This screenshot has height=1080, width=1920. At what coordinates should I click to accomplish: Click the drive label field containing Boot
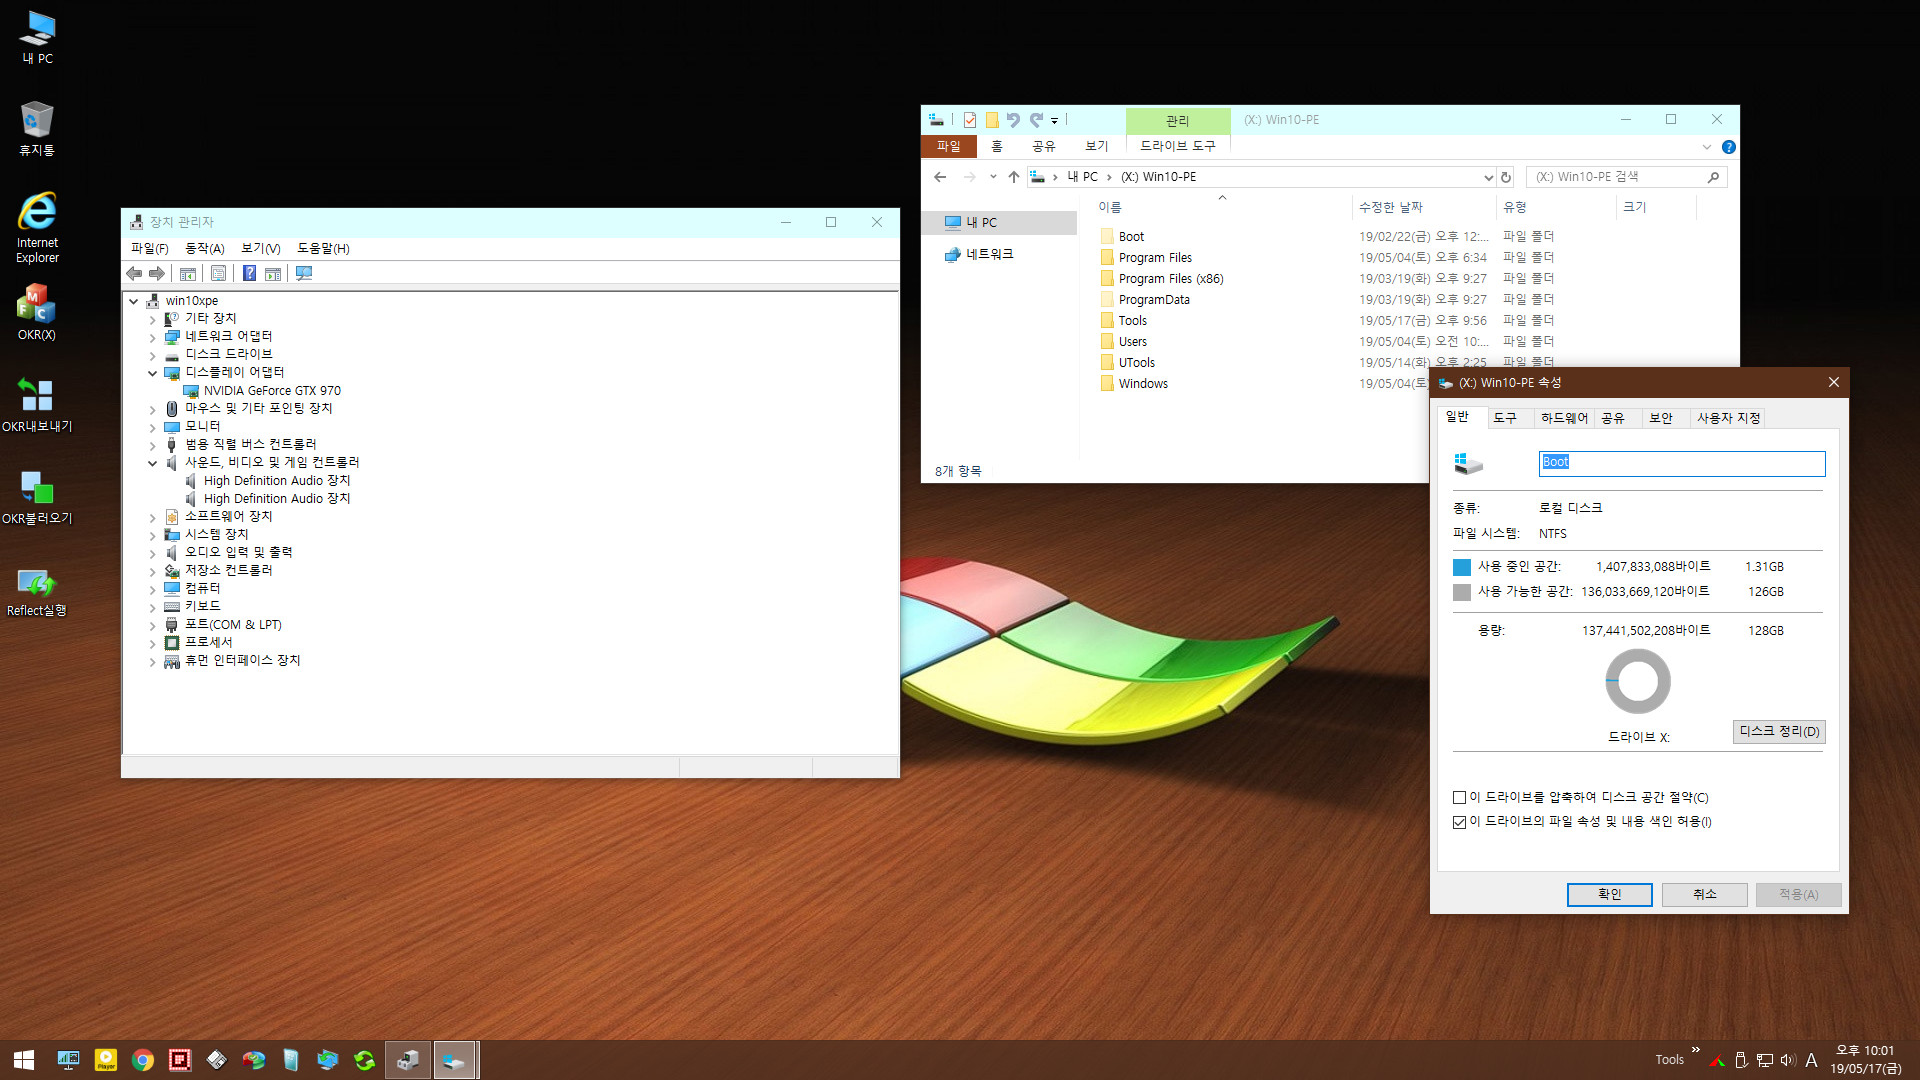pyautogui.click(x=1681, y=462)
